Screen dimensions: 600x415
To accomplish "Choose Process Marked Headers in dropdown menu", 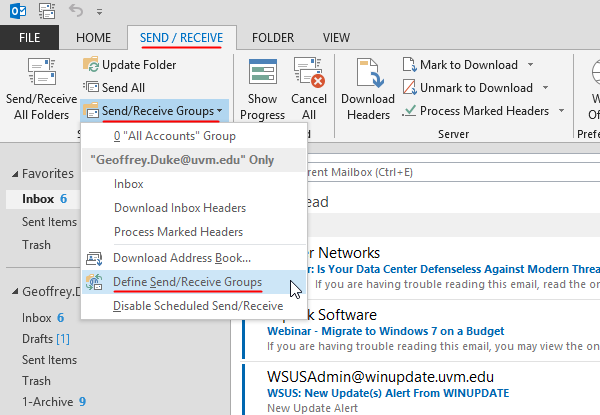I will coord(194,232).
